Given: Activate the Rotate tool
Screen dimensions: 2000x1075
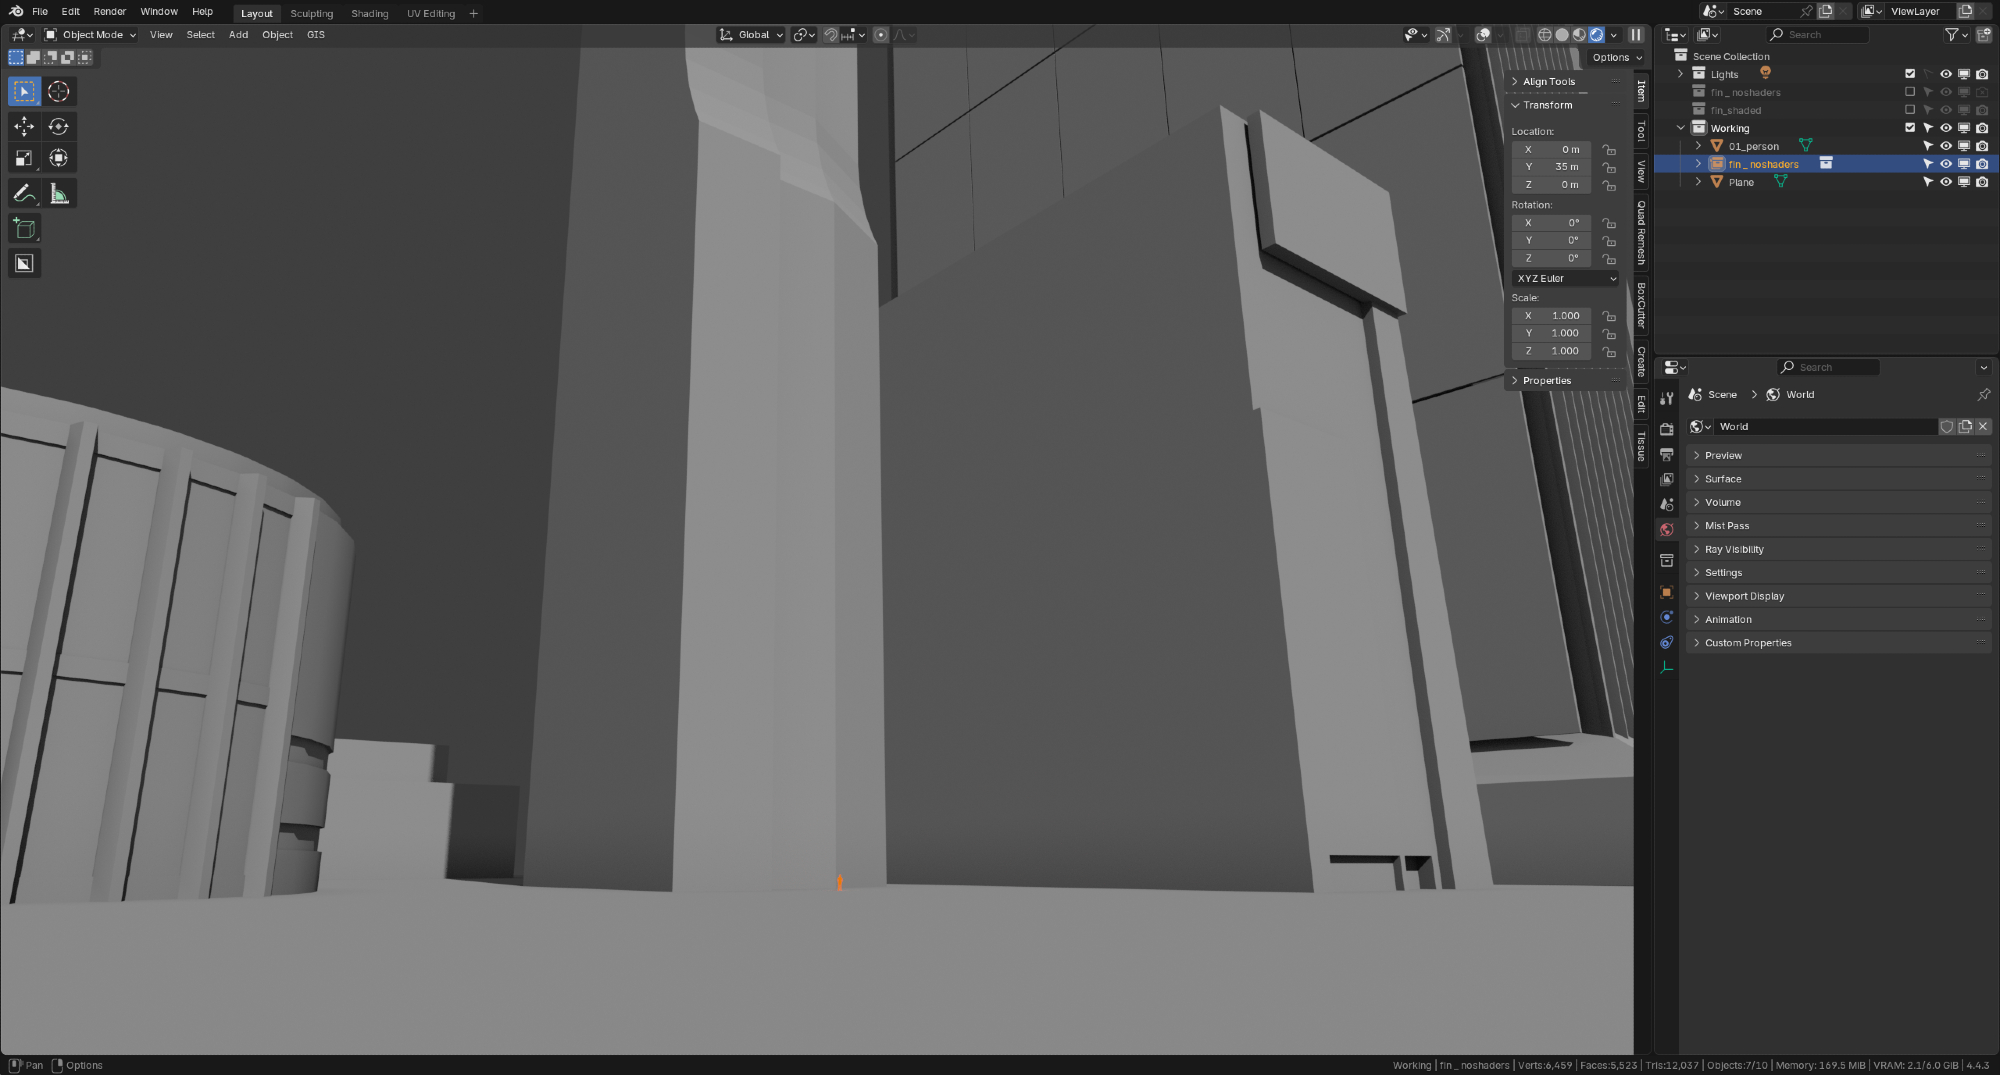Looking at the screenshot, I should (59, 126).
